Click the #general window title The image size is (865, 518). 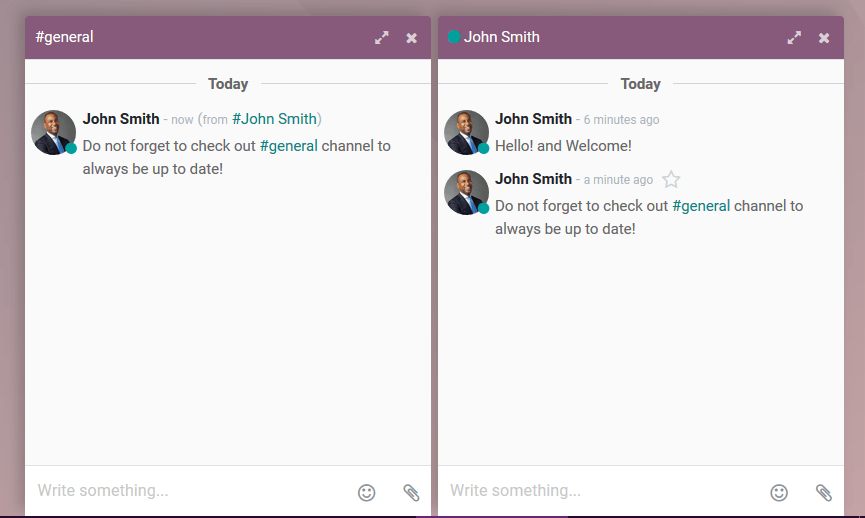[x=65, y=37]
